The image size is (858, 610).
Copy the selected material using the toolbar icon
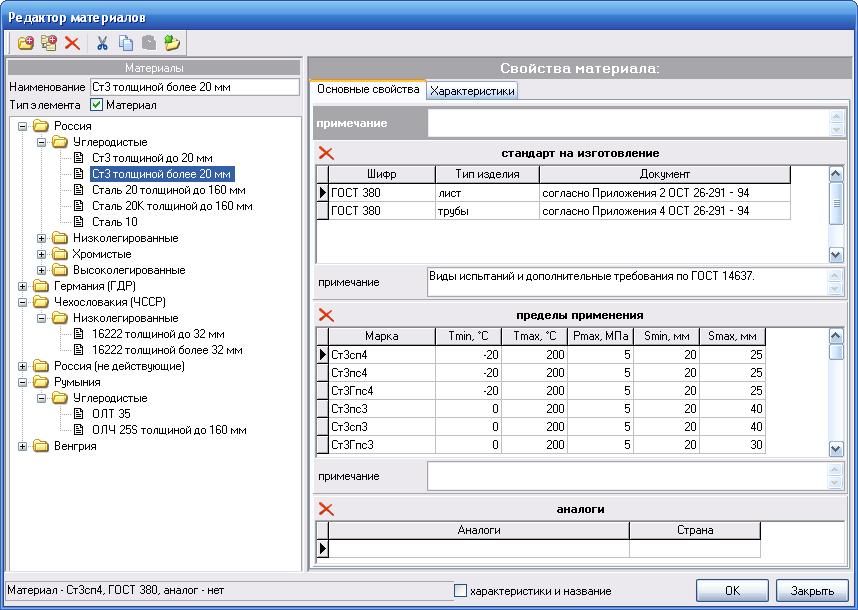click(126, 43)
